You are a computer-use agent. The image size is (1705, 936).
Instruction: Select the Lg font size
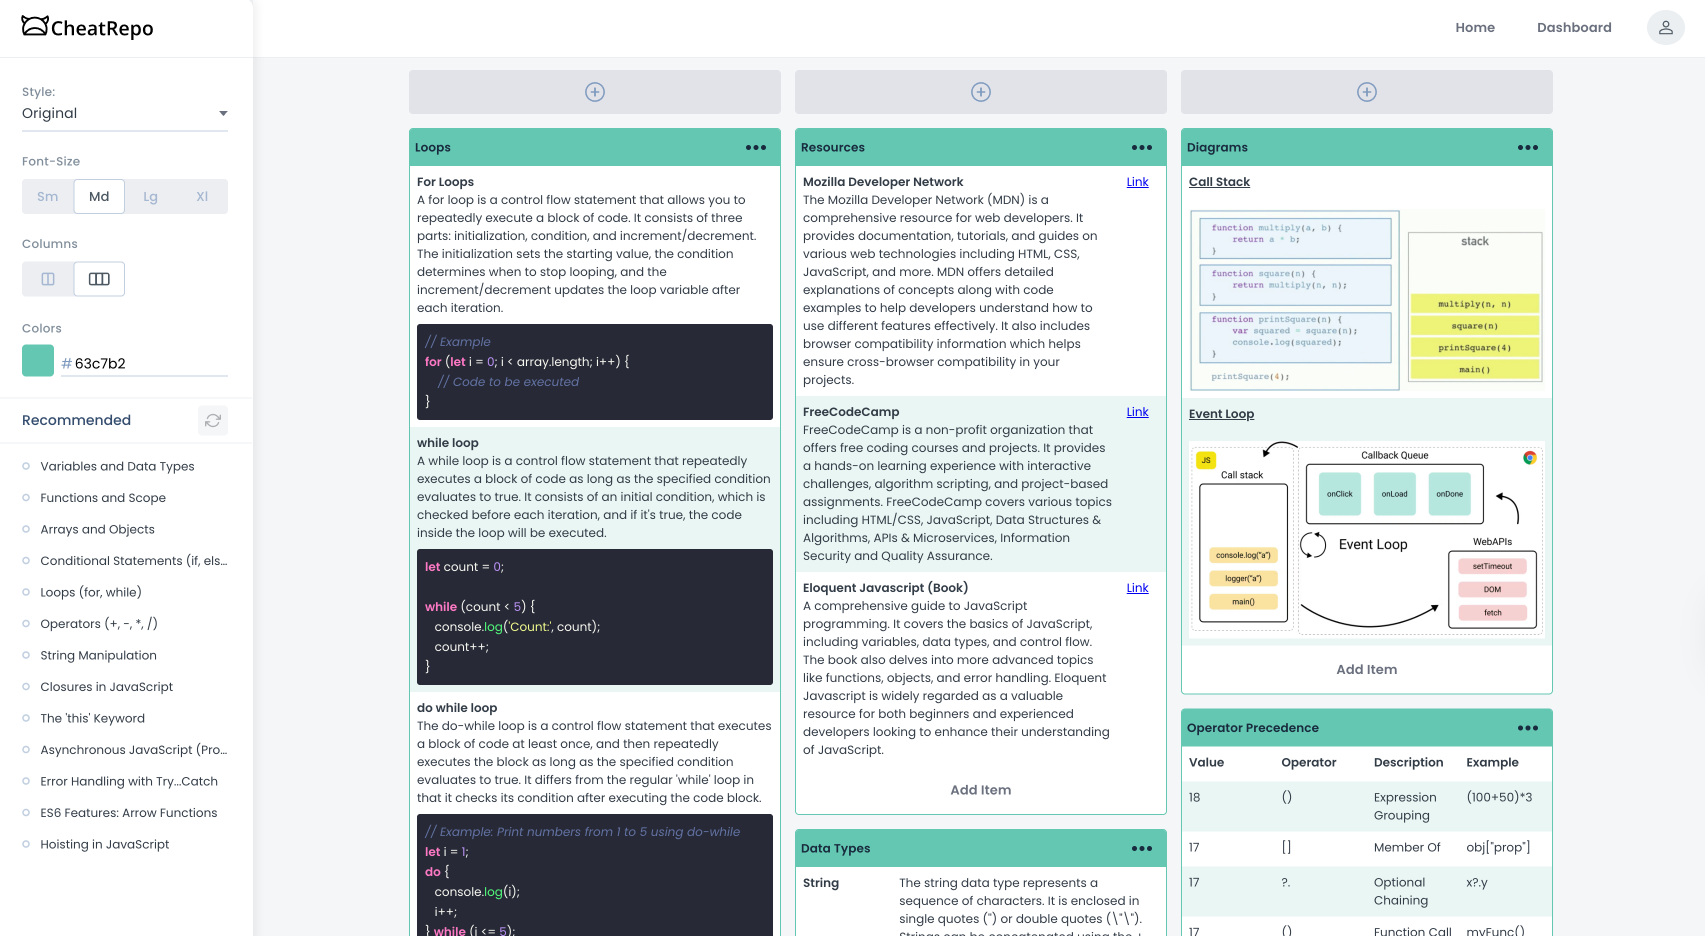[x=150, y=196]
